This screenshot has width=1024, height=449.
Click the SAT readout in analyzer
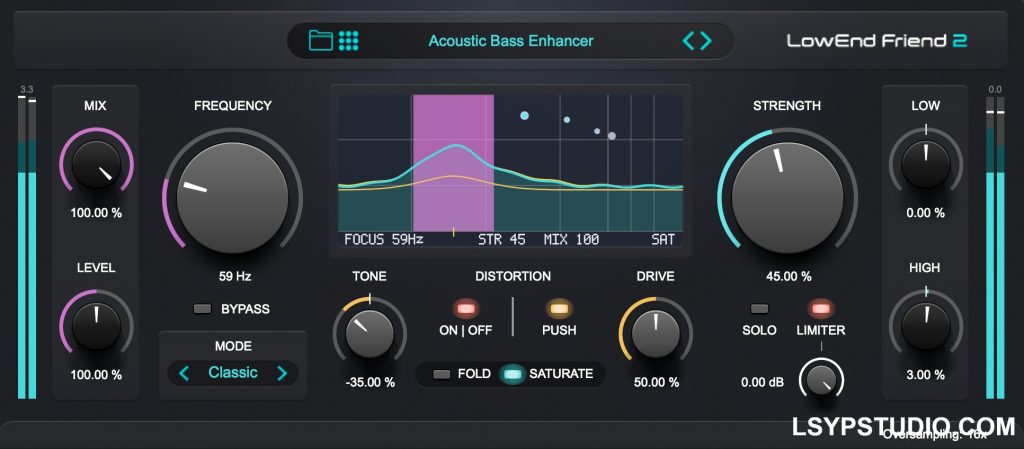(663, 240)
